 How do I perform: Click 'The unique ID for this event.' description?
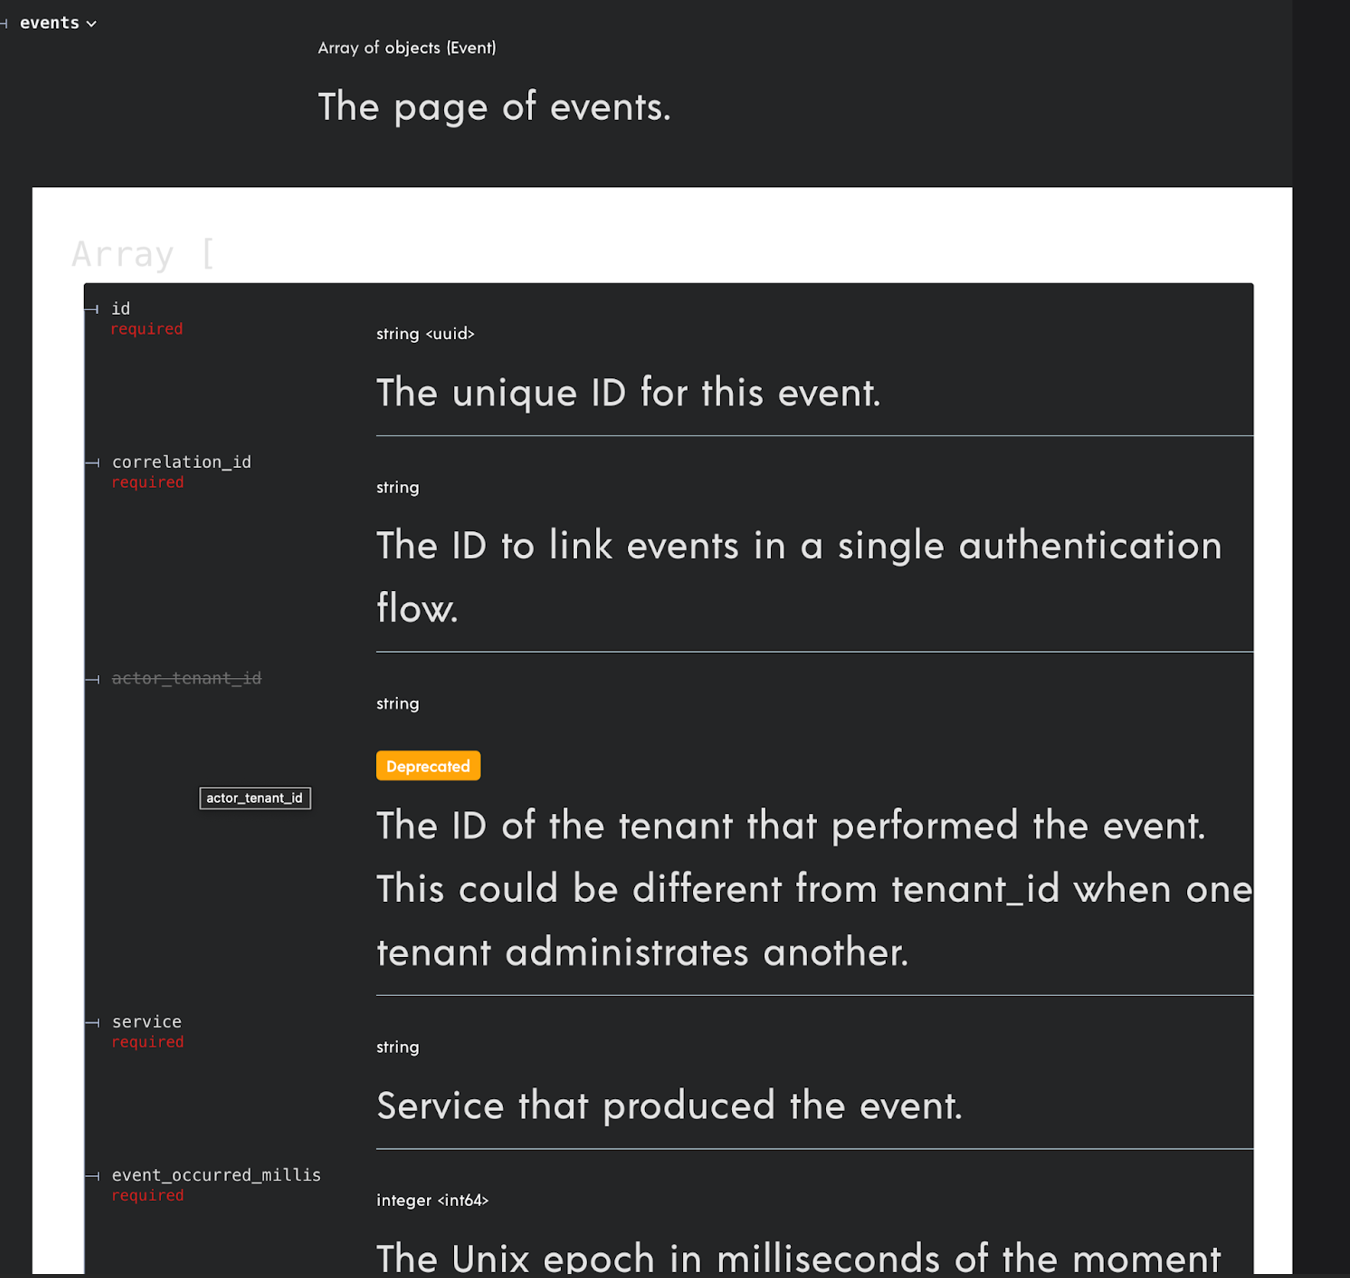pyautogui.click(x=628, y=393)
